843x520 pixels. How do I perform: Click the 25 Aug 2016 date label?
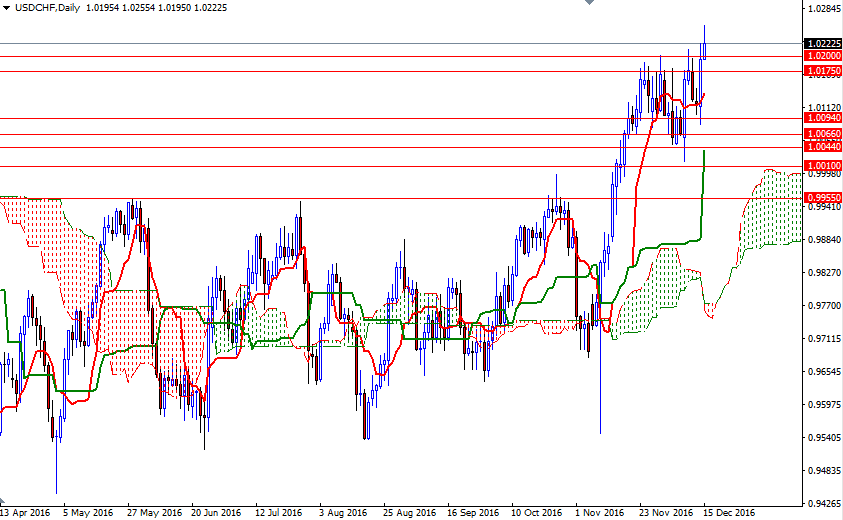(409, 512)
